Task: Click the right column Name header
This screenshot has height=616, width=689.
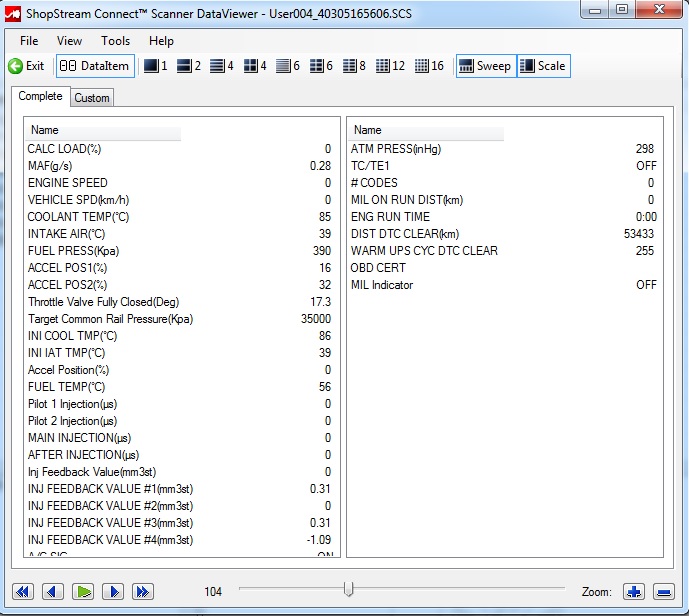Action: [427, 130]
